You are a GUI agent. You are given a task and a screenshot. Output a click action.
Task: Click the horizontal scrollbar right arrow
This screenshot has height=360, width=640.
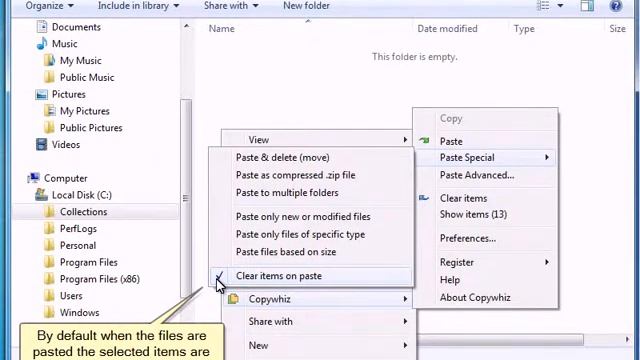(x=627, y=340)
